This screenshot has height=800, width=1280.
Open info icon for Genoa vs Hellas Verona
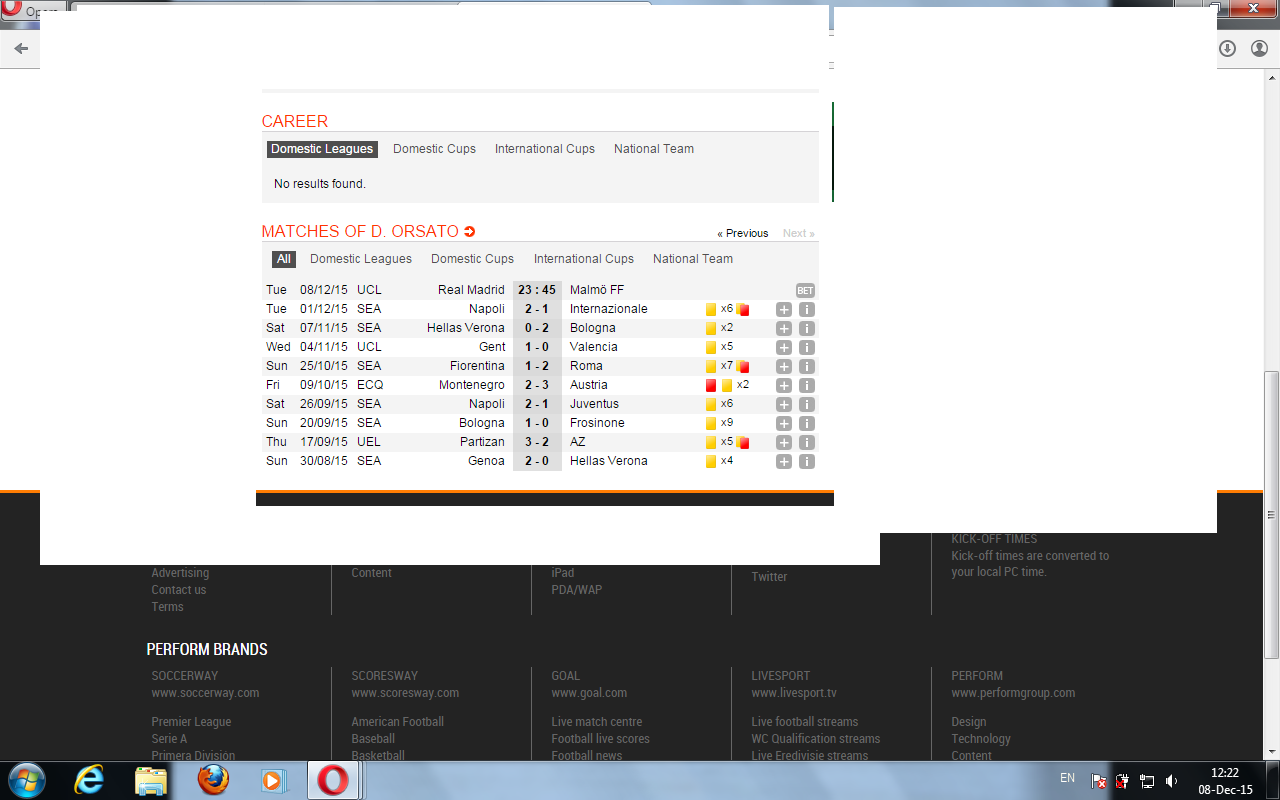(807, 462)
